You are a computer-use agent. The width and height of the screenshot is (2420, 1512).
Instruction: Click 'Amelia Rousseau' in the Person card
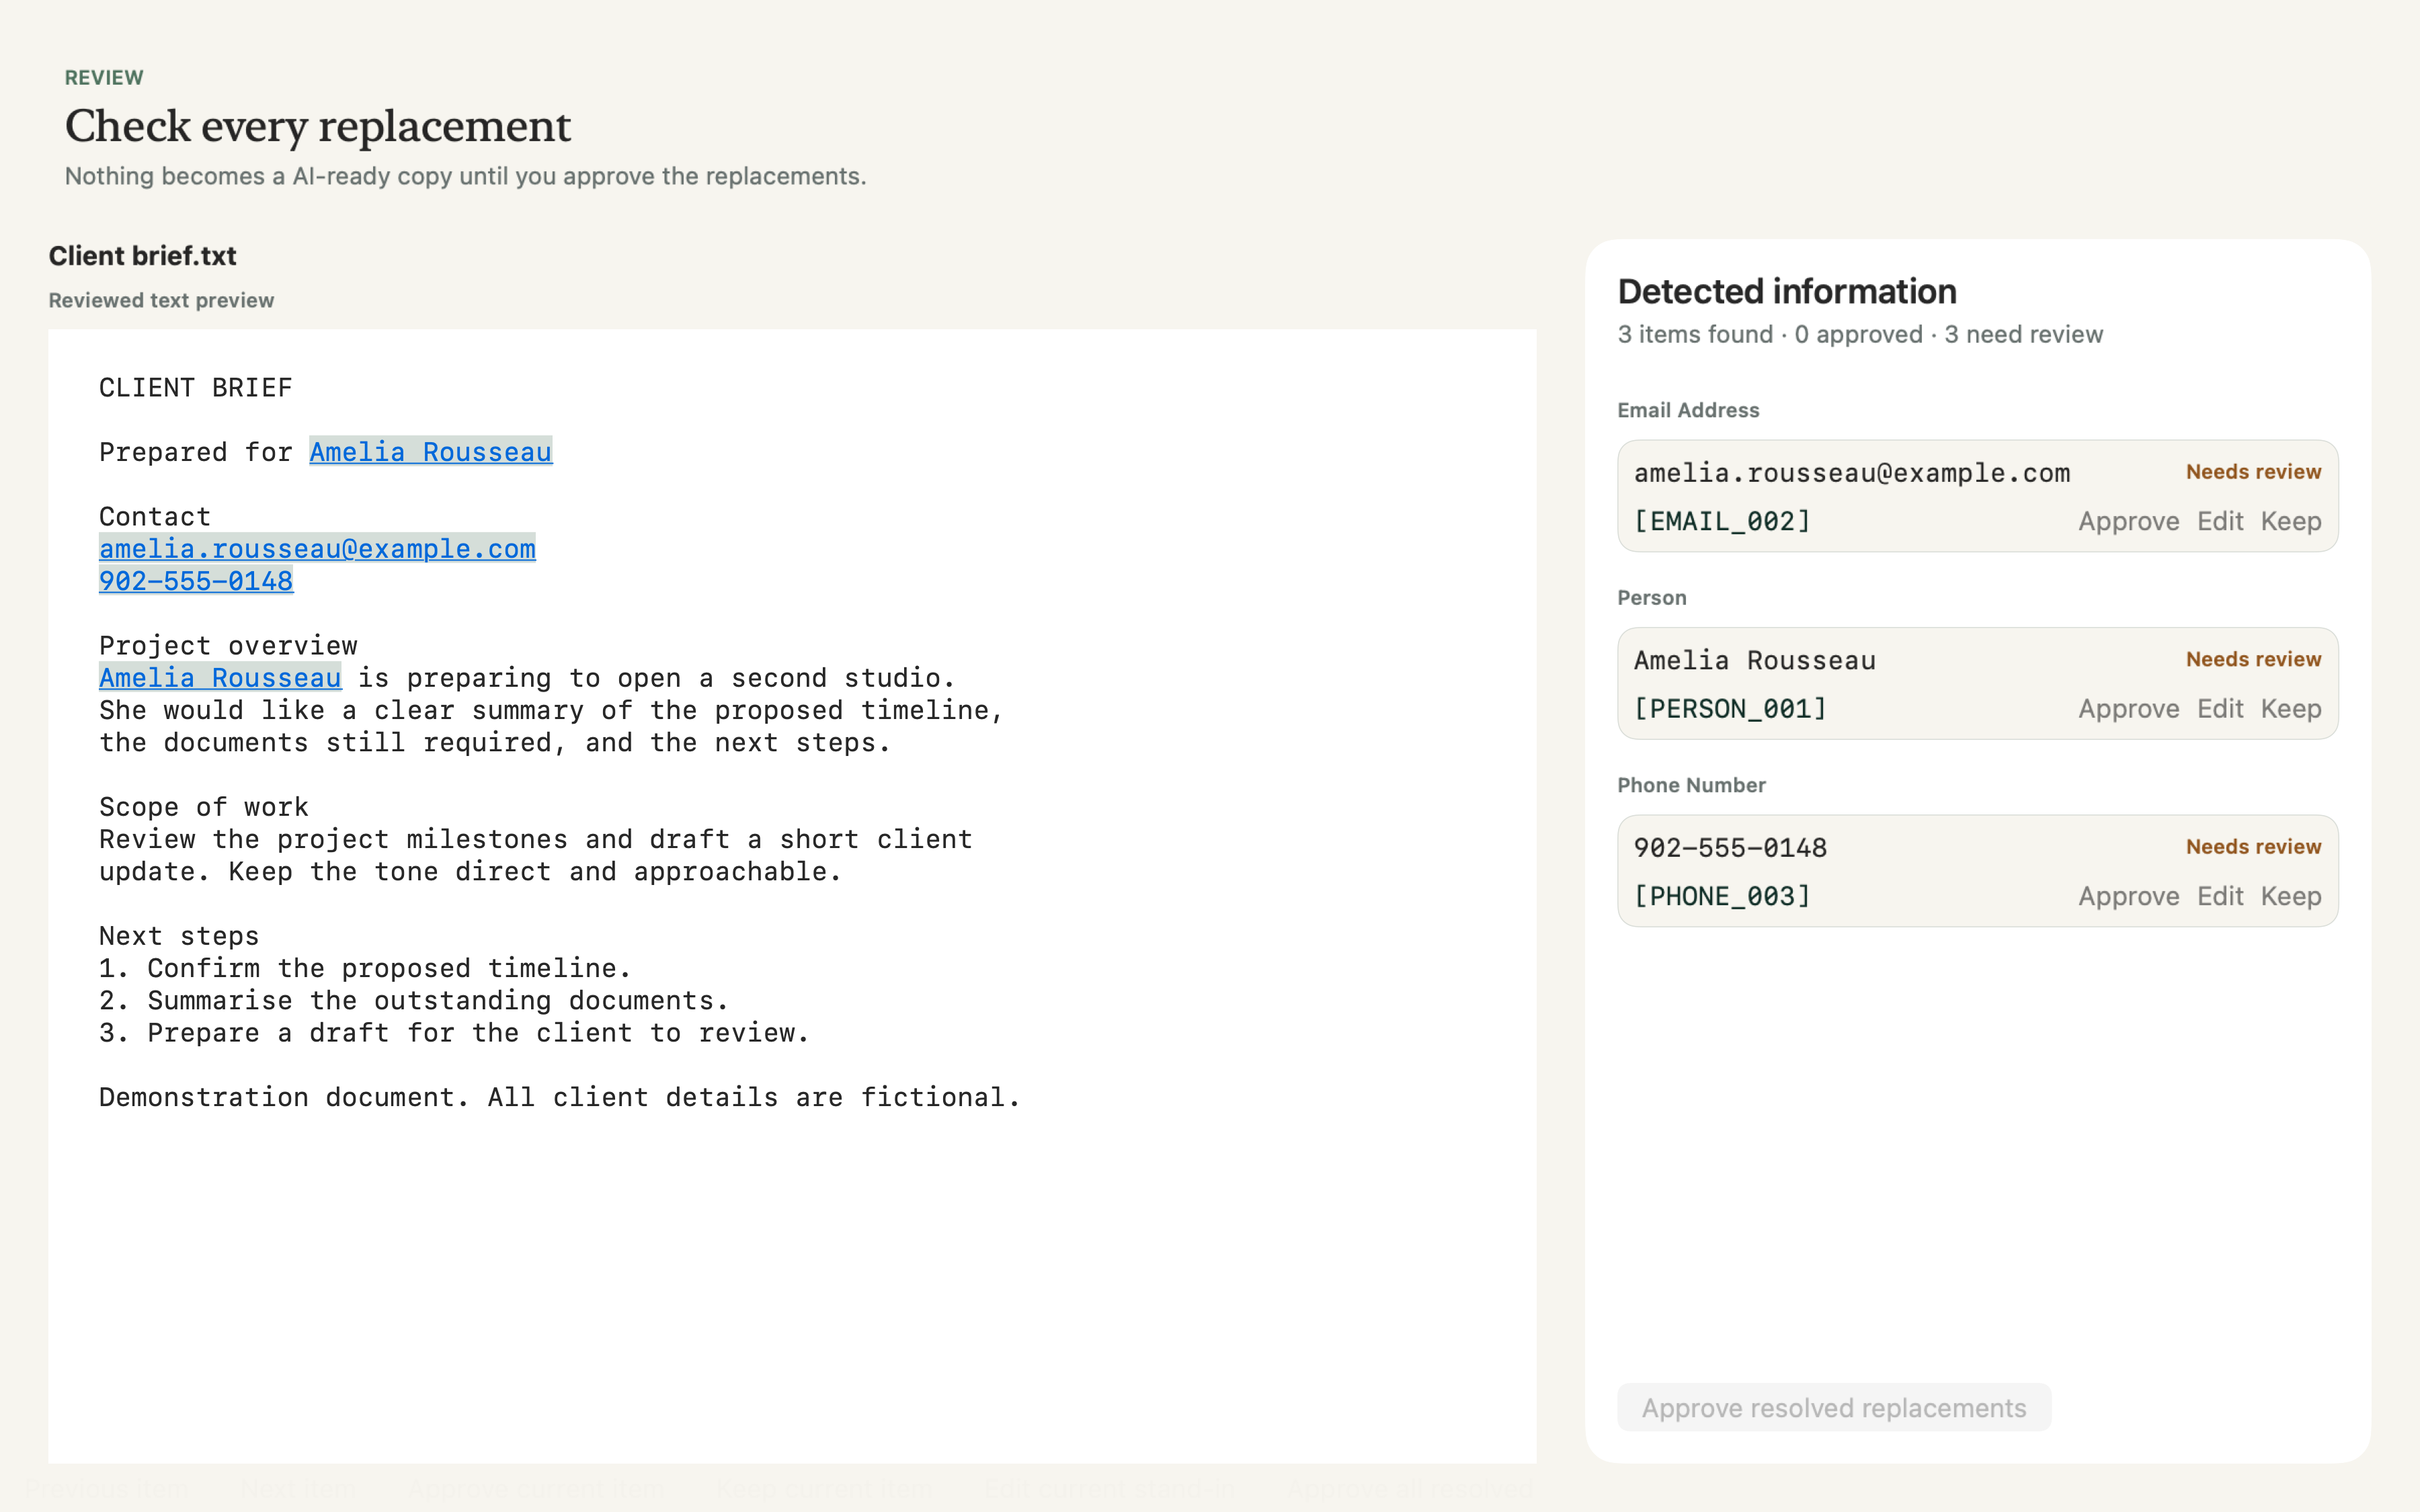pyautogui.click(x=1755, y=660)
